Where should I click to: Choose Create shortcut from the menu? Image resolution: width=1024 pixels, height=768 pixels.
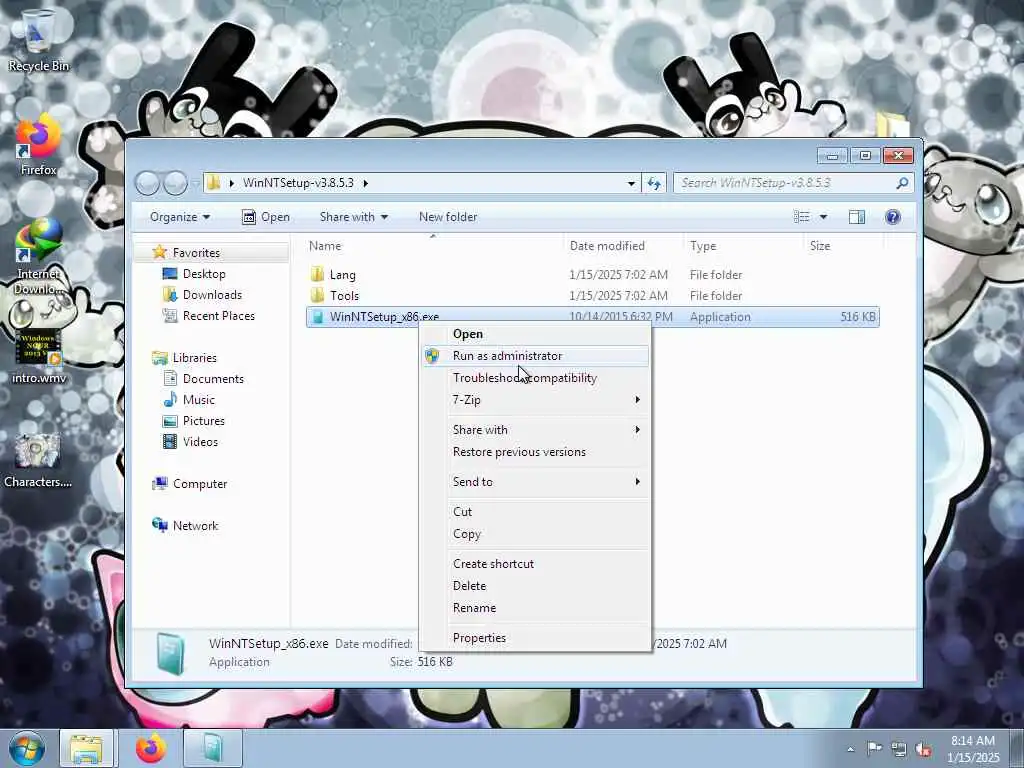[535, 564]
